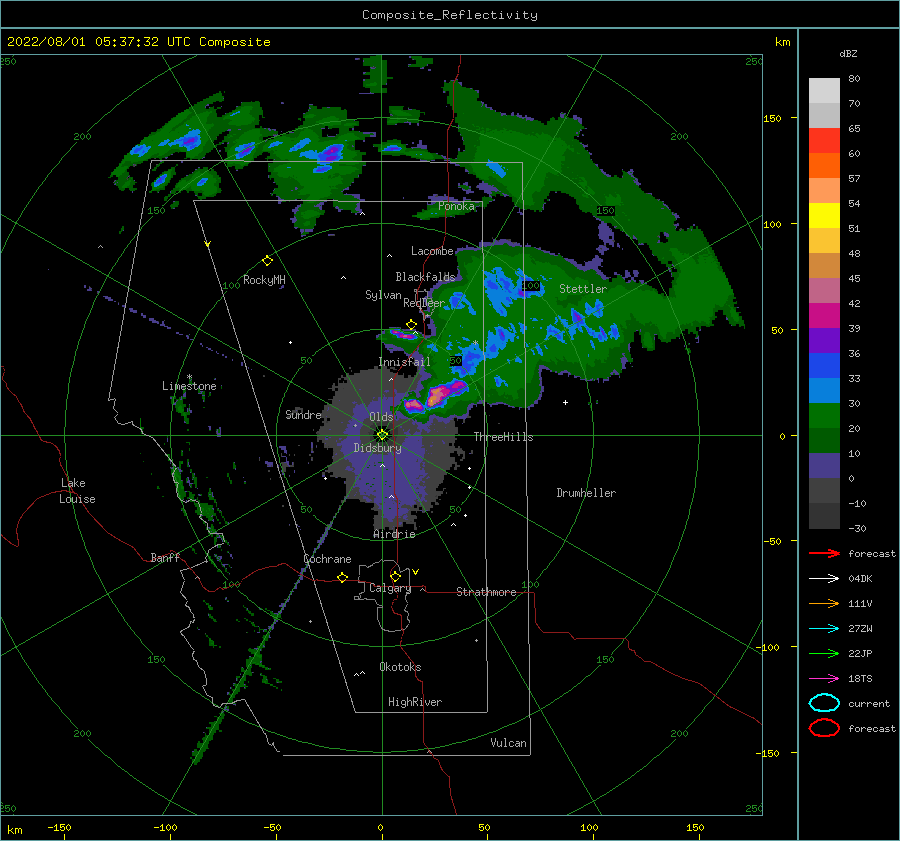Viewport: 900px width, 841px height.
Task: Click the Sylvan label
Action: [383, 295]
